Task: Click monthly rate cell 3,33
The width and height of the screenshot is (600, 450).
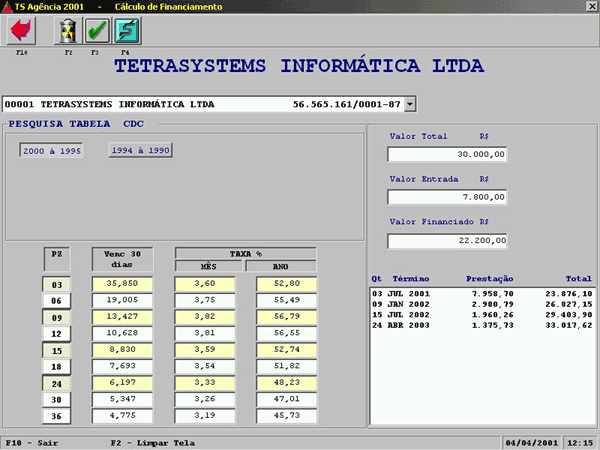Action: coord(205,383)
